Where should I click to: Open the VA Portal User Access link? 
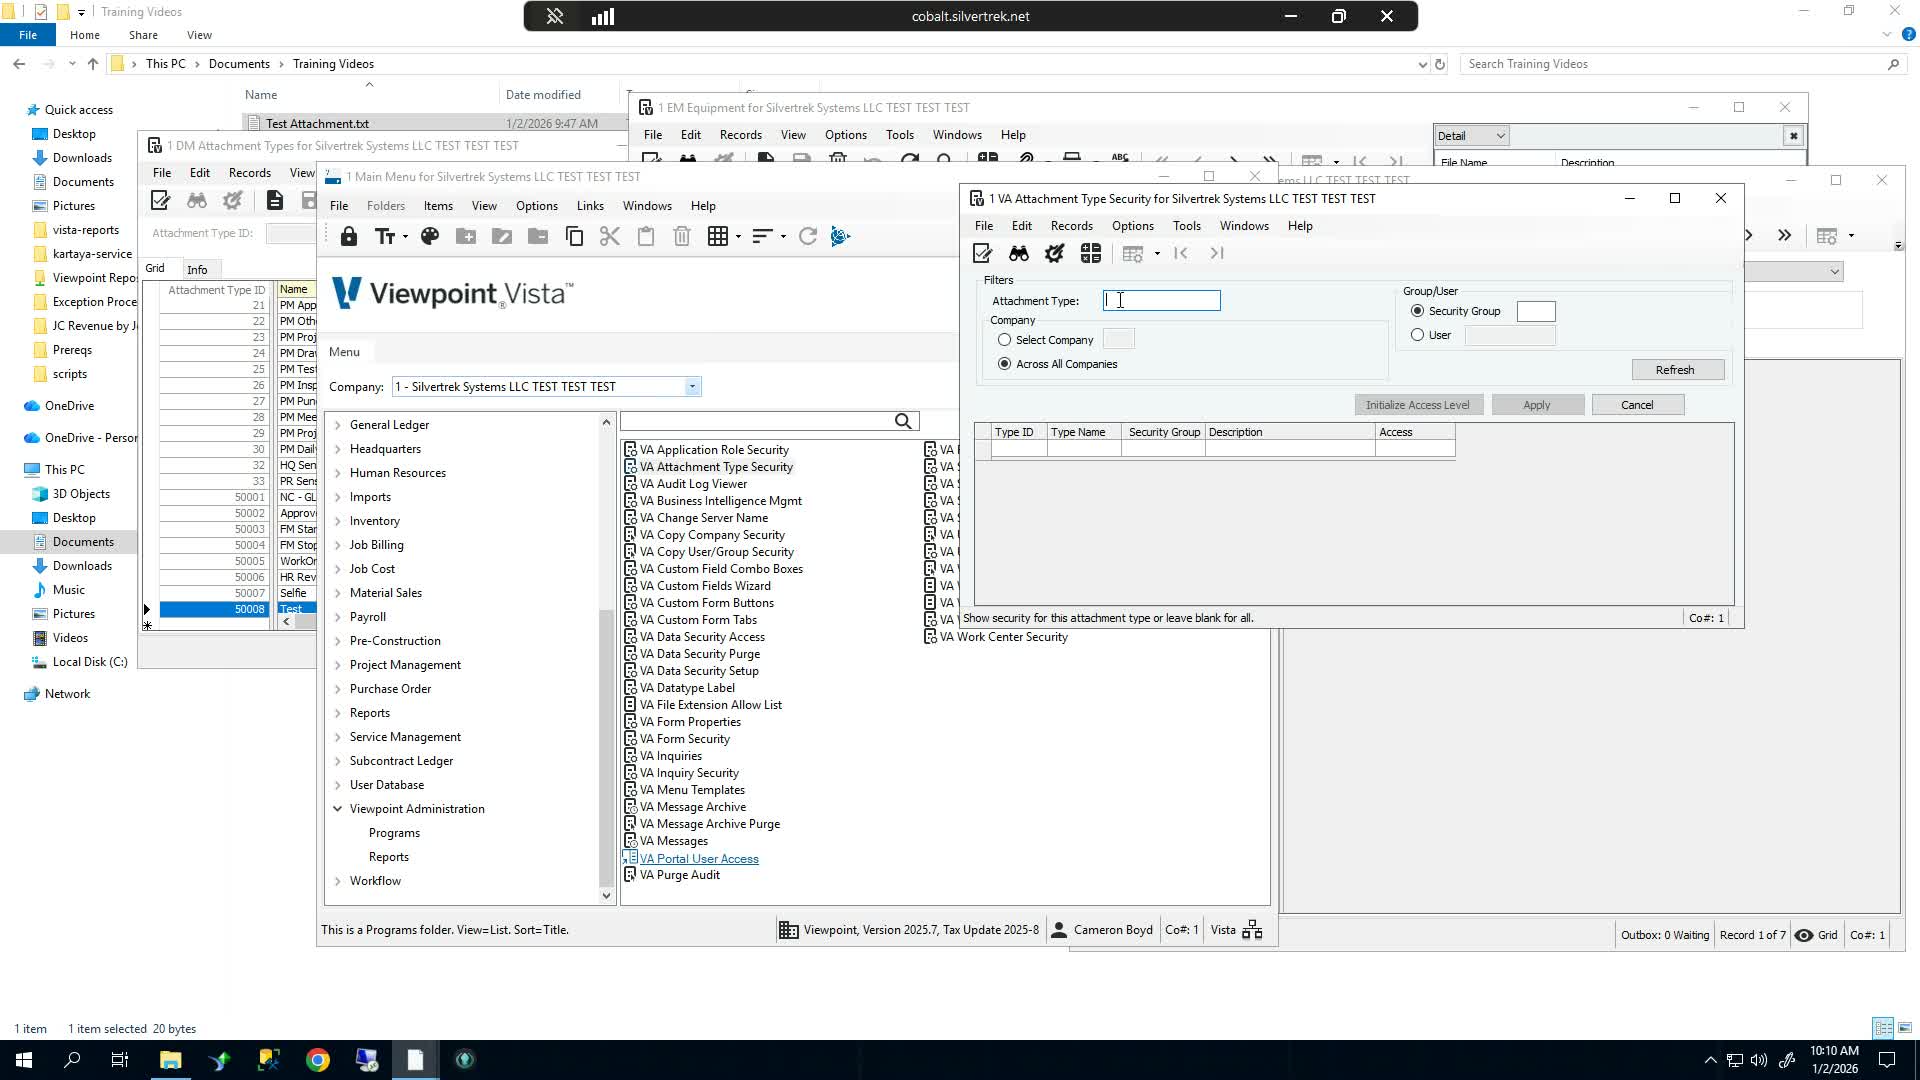[x=699, y=859]
